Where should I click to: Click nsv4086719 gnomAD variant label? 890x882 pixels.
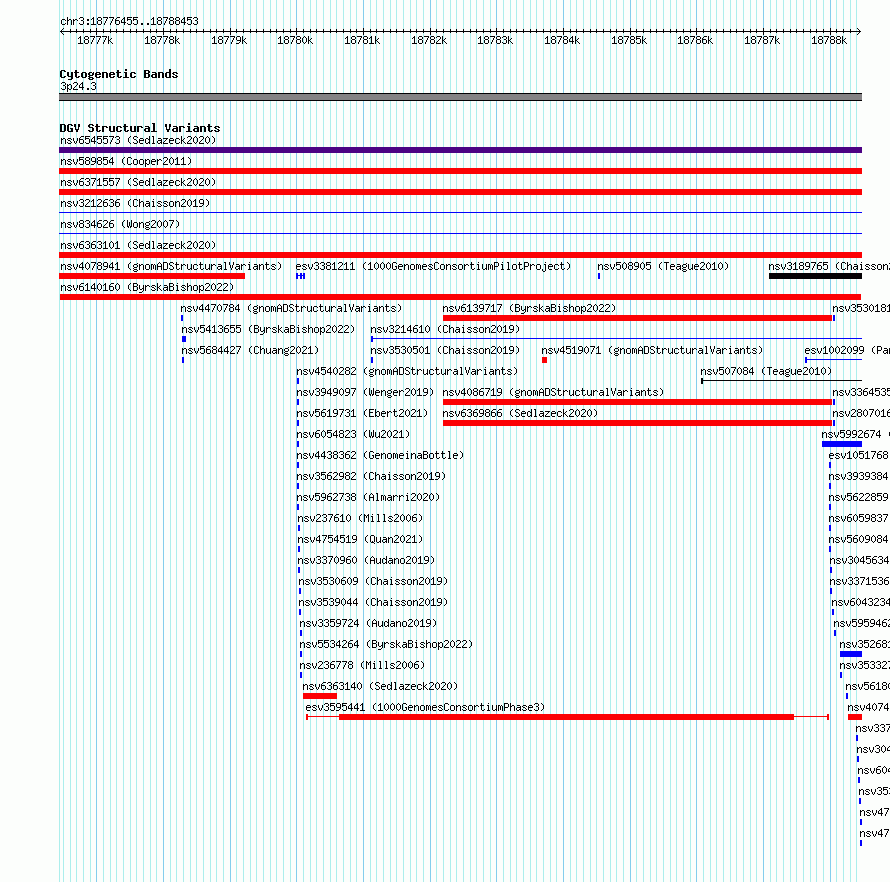pyautogui.click(x=553, y=392)
